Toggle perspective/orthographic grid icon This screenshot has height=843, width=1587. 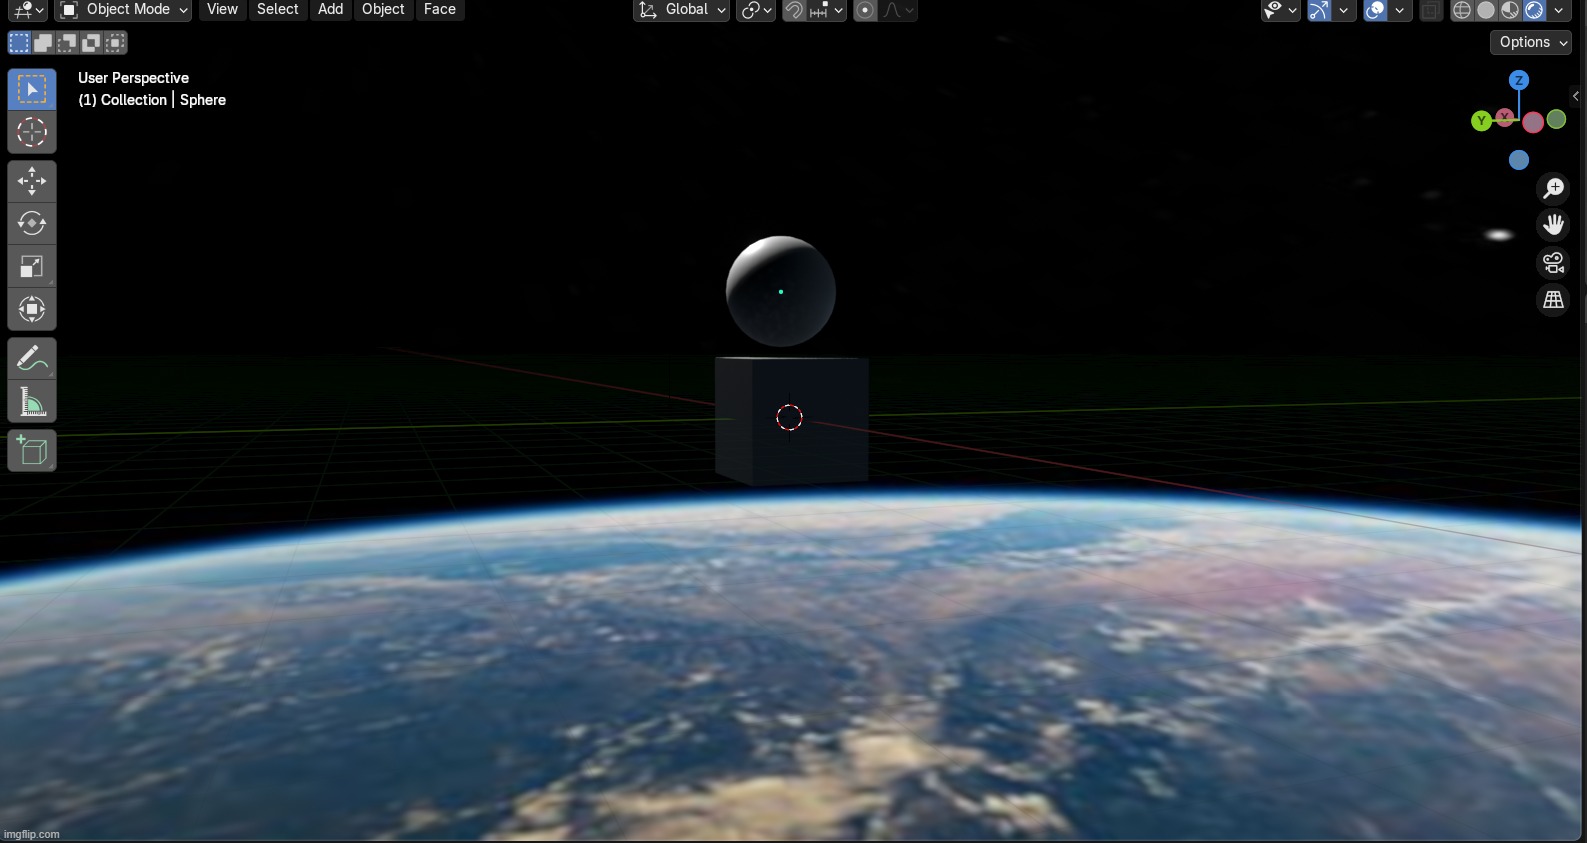(1553, 300)
